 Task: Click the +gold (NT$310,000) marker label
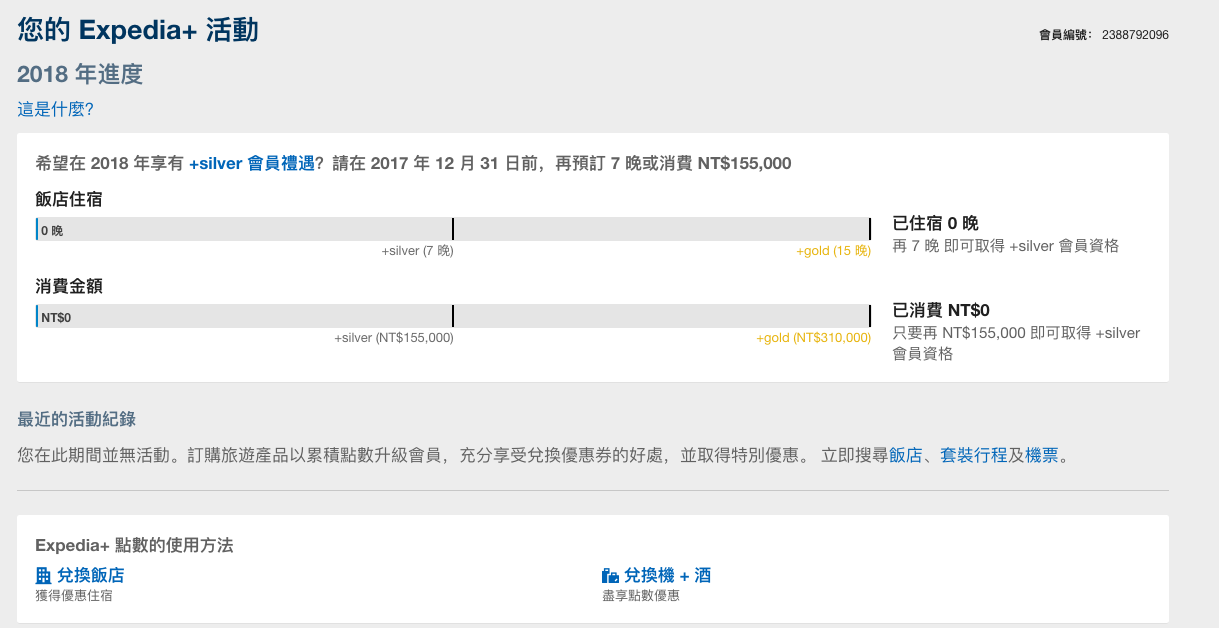(814, 338)
